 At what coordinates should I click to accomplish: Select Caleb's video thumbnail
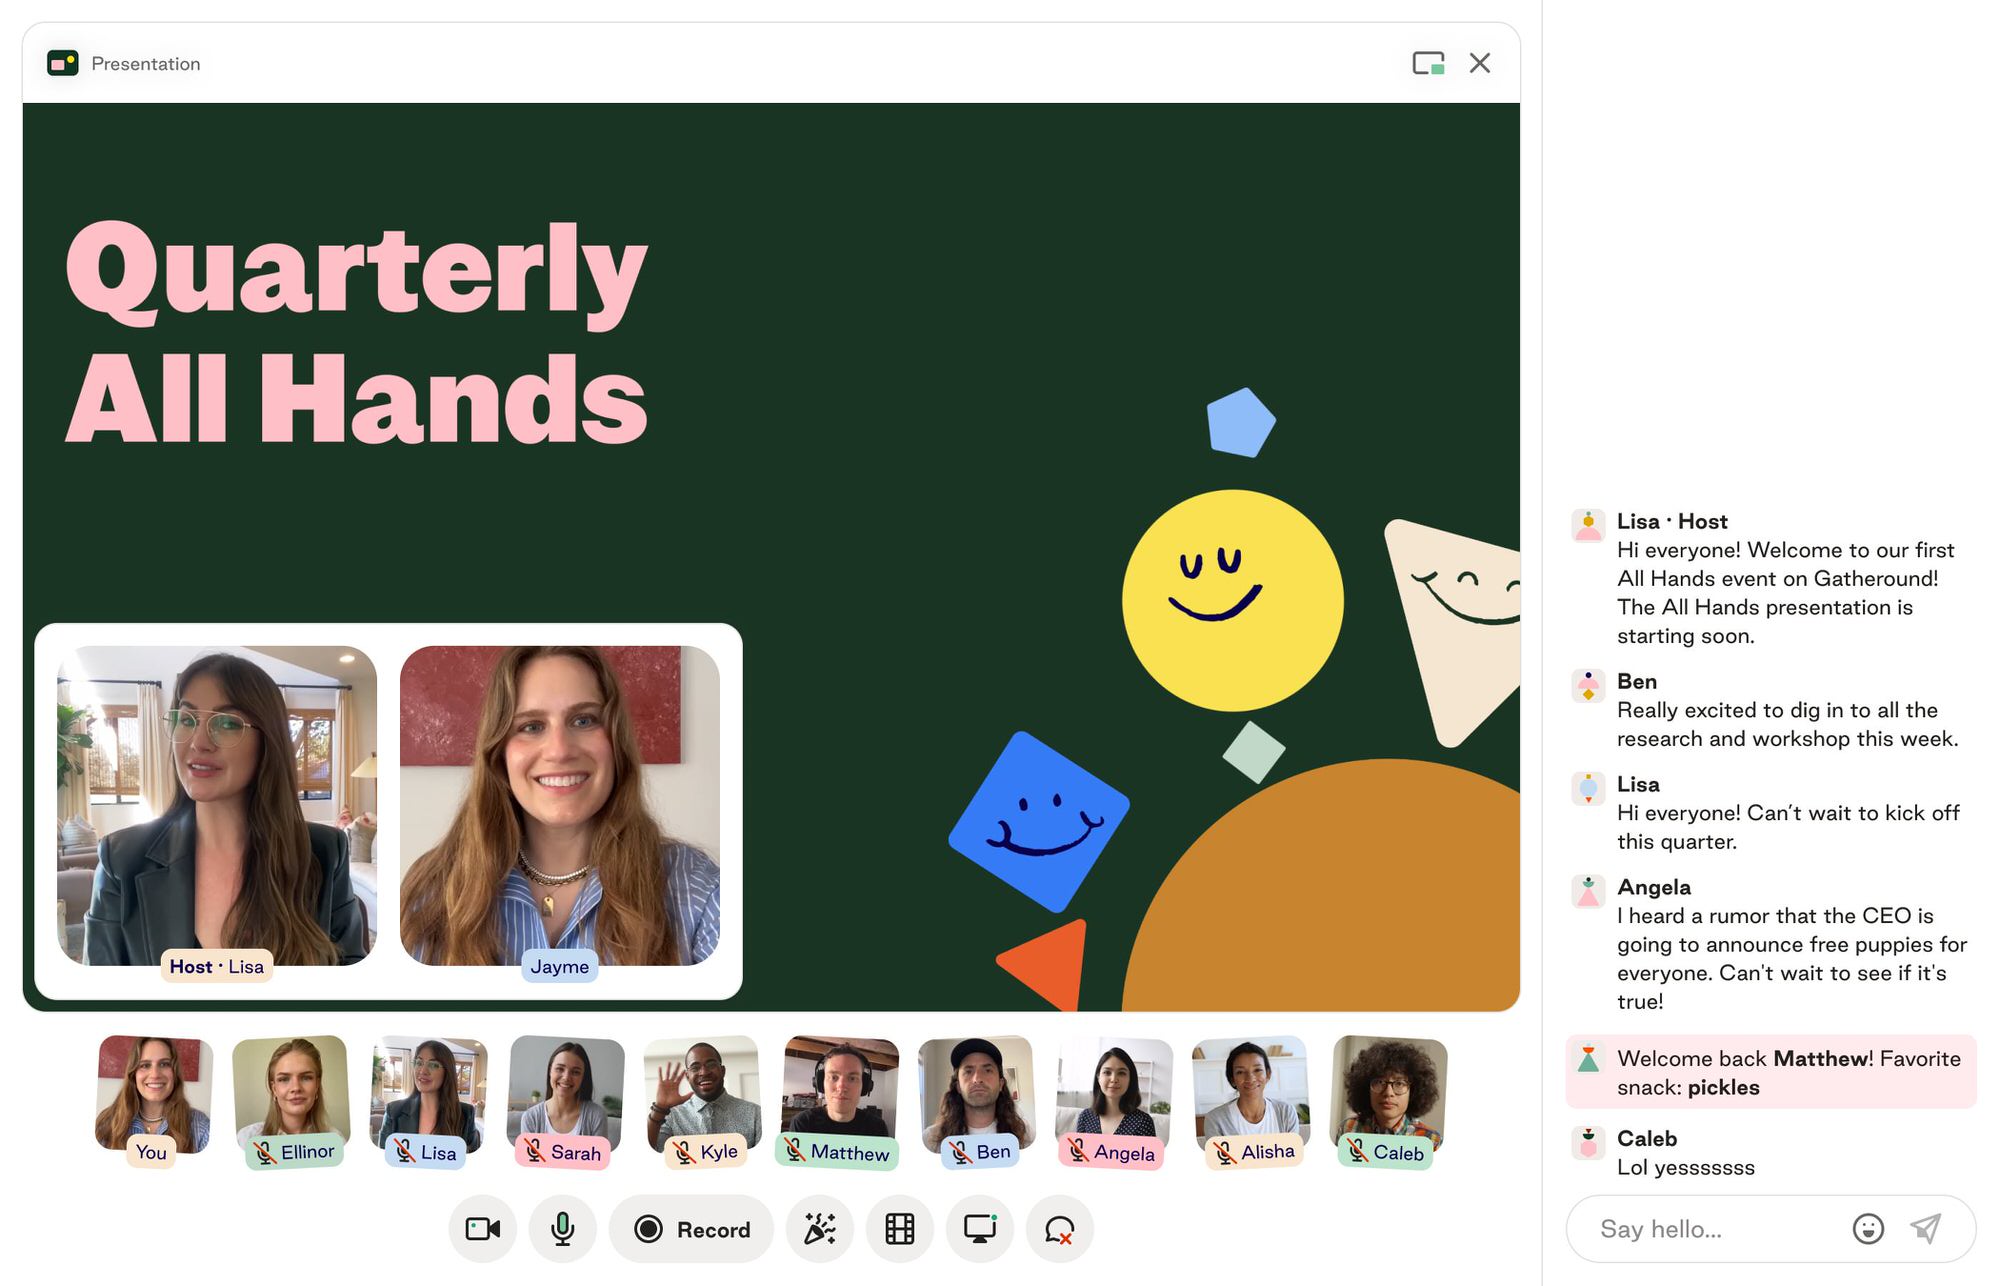coord(1389,1092)
